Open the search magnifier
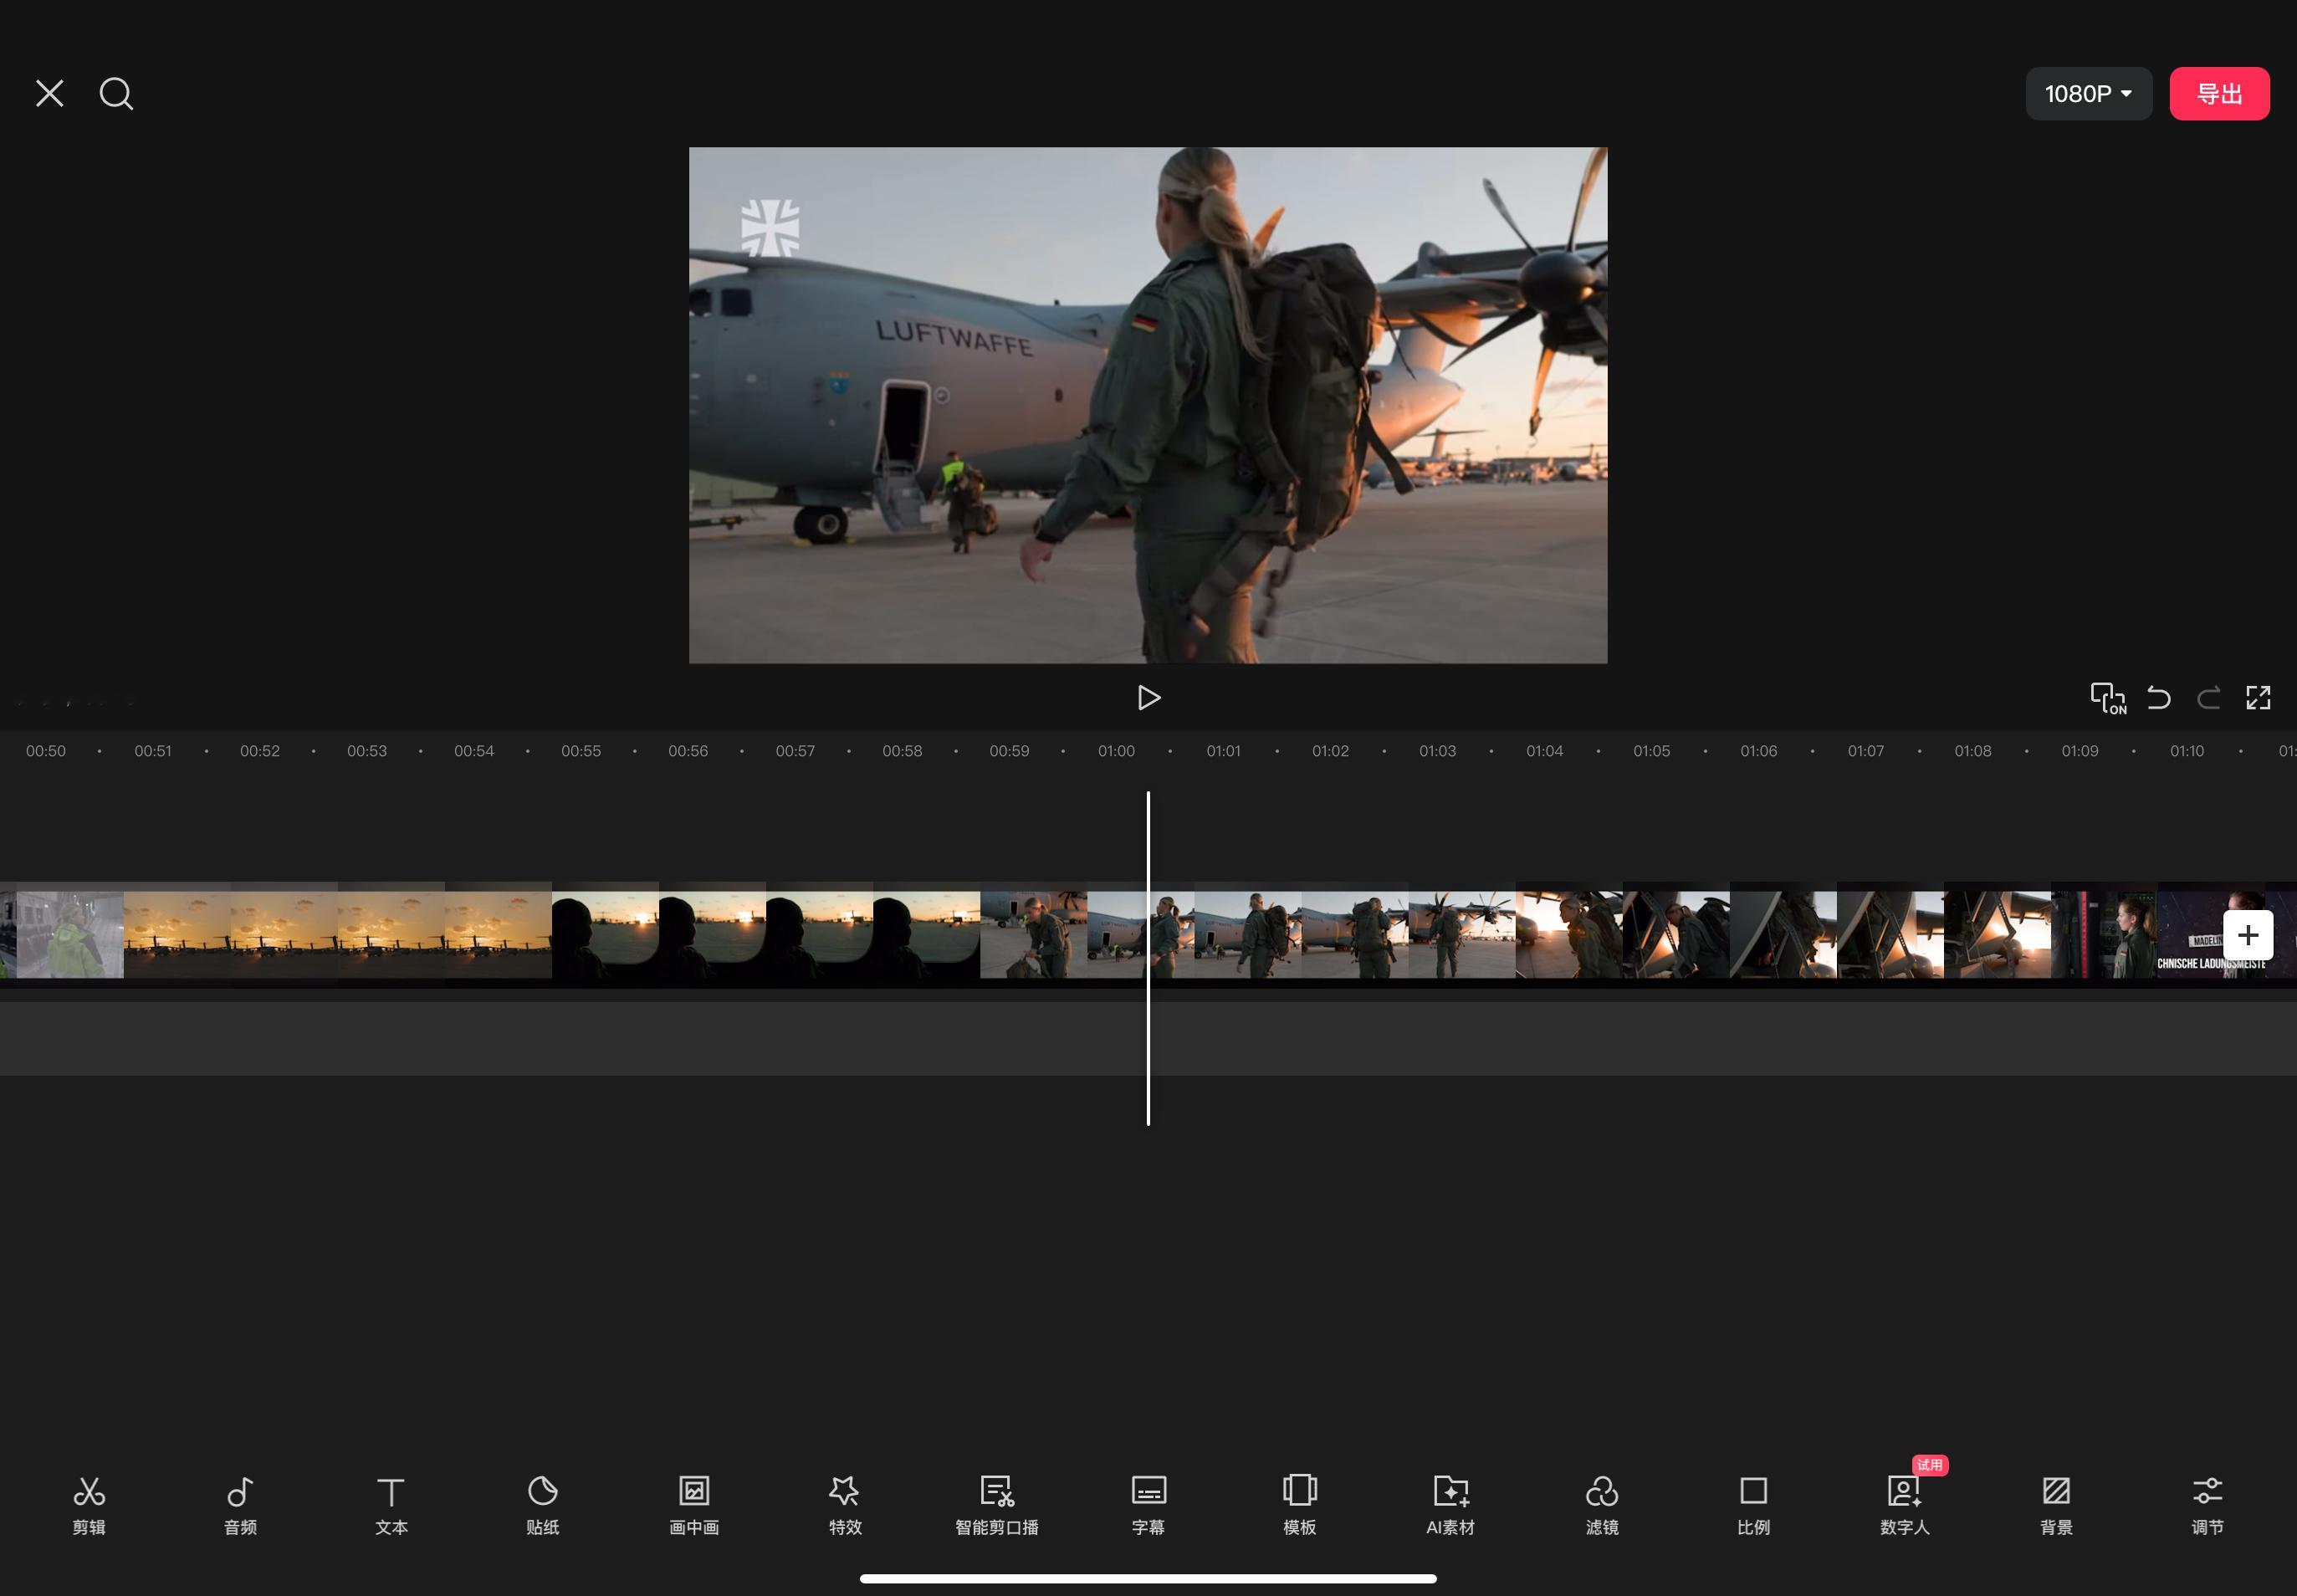The height and width of the screenshot is (1596, 2297). pyautogui.click(x=116, y=94)
